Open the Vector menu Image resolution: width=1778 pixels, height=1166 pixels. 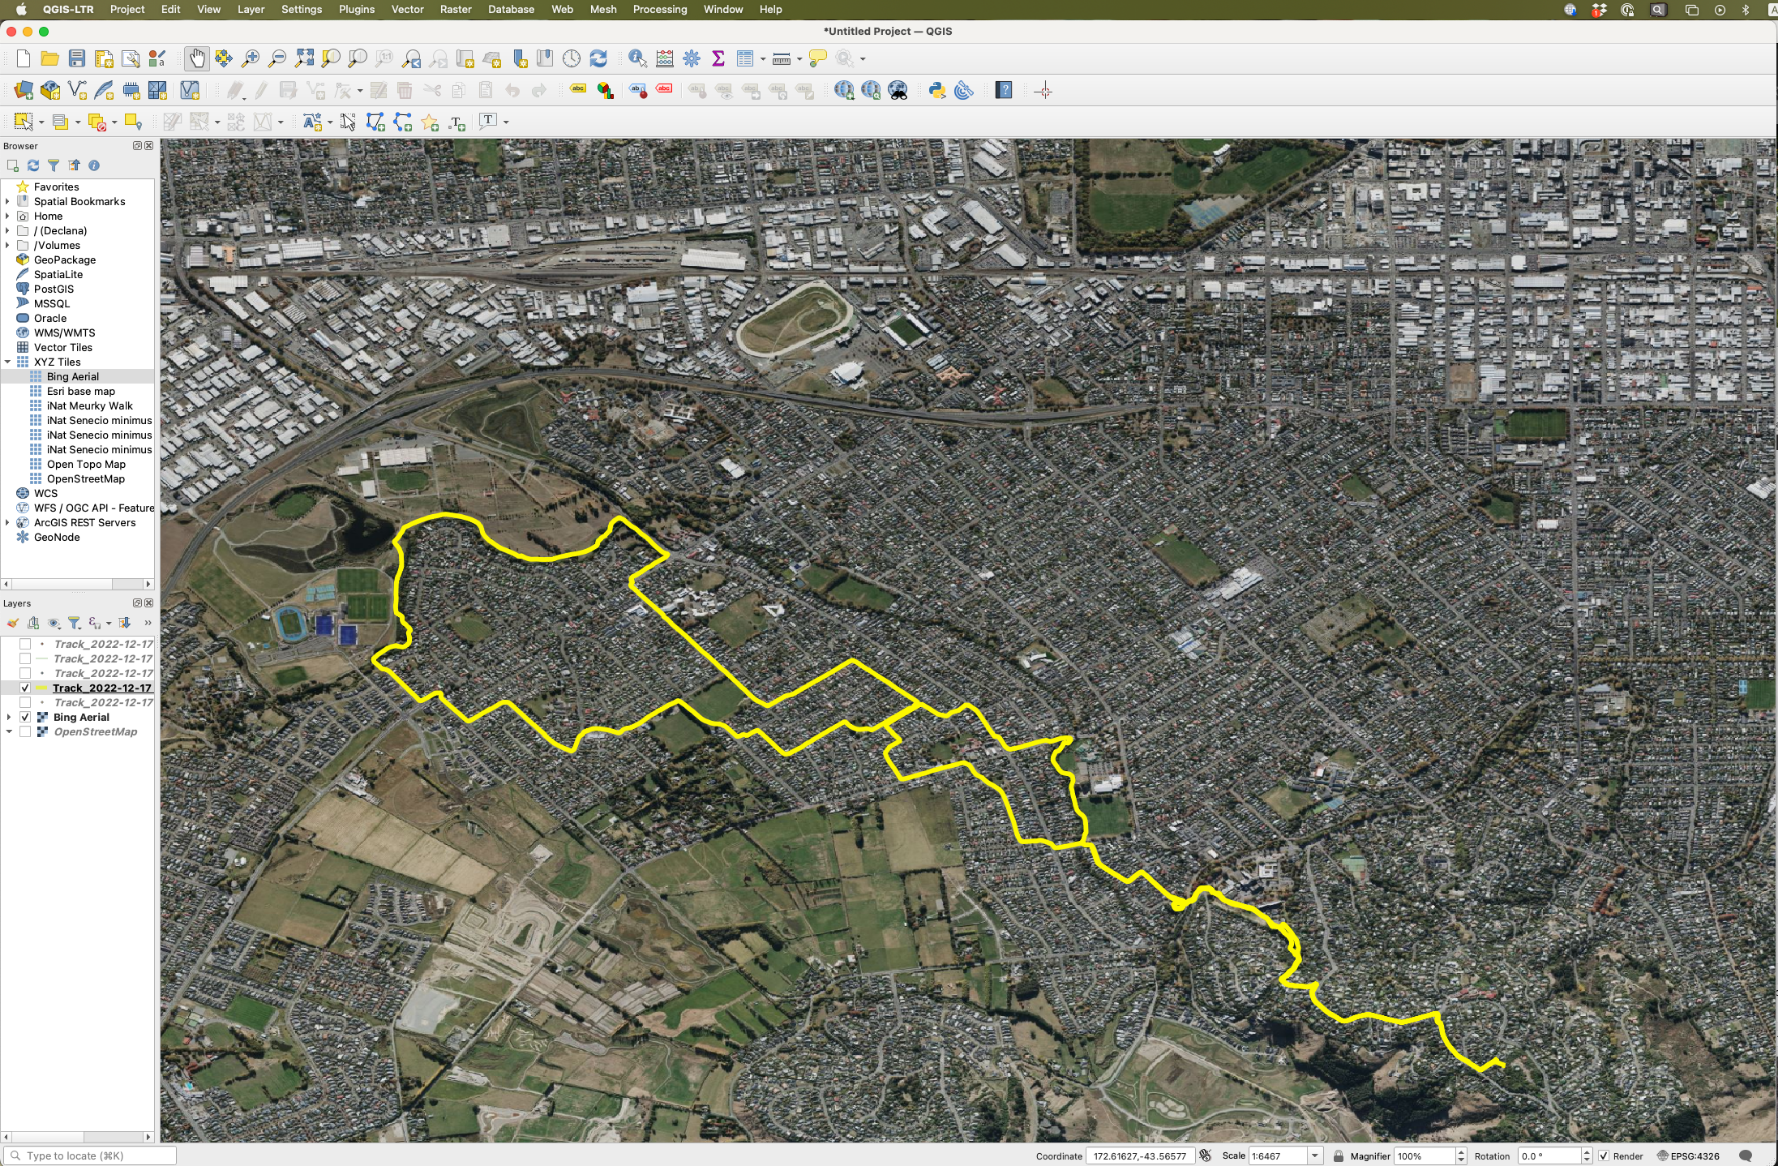click(407, 9)
